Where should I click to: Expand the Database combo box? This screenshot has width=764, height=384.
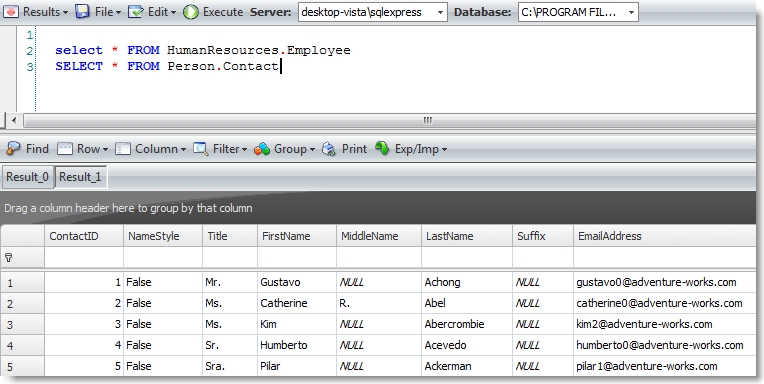(631, 13)
